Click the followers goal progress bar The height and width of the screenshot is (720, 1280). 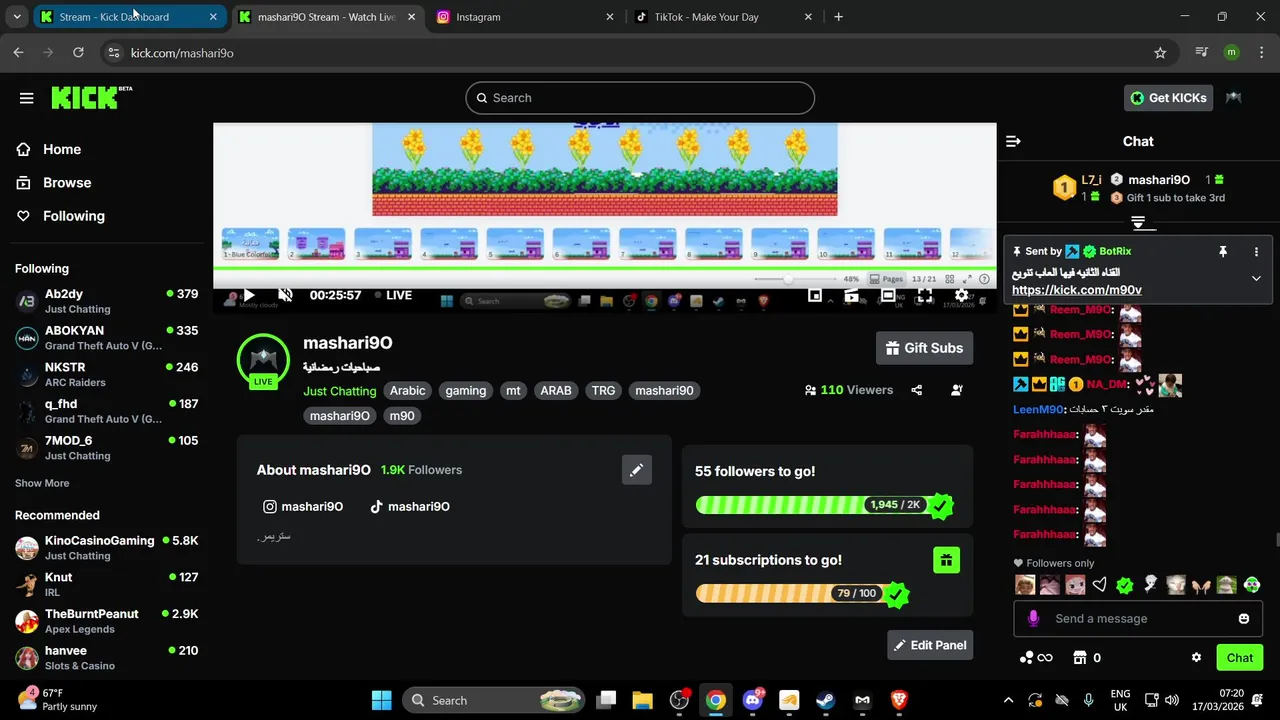pyautogui.click(x=823, y=505)
